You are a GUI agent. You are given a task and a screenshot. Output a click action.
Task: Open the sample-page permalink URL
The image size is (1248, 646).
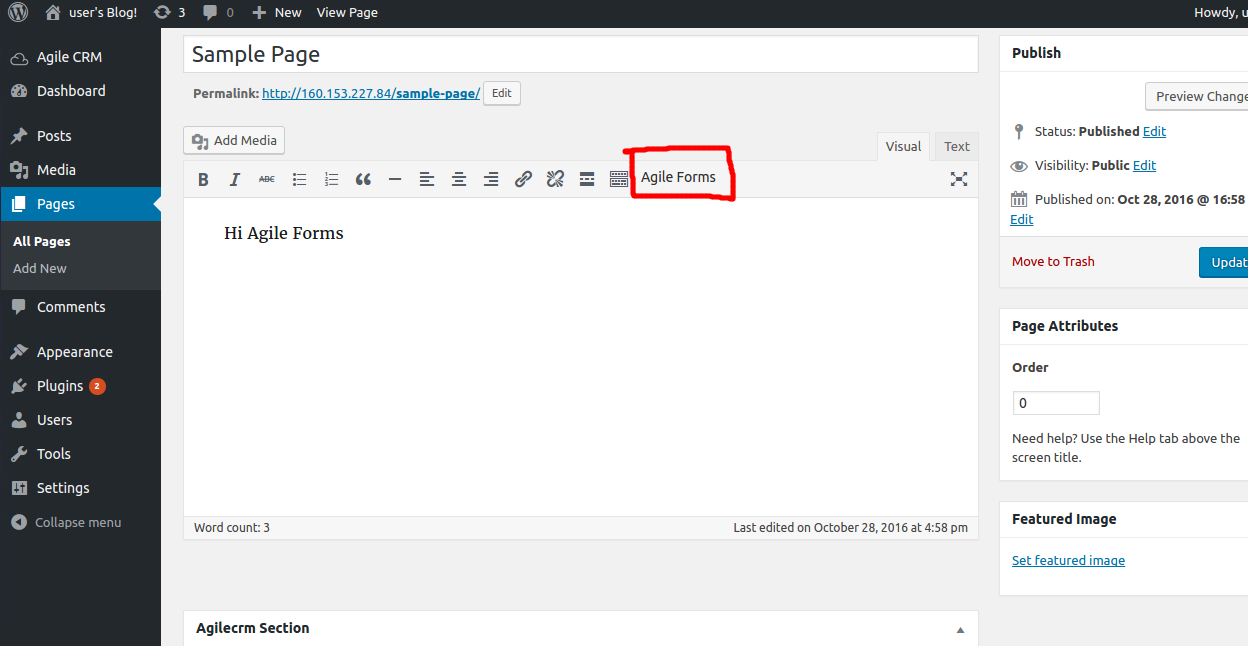[371, 93]
